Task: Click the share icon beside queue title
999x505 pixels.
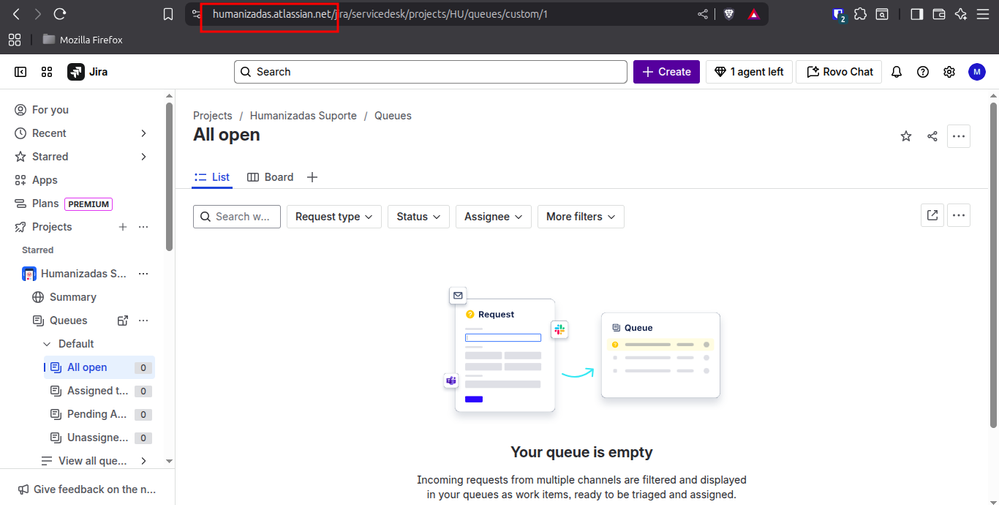Action: pyautogui.click(x=932, y=136)
